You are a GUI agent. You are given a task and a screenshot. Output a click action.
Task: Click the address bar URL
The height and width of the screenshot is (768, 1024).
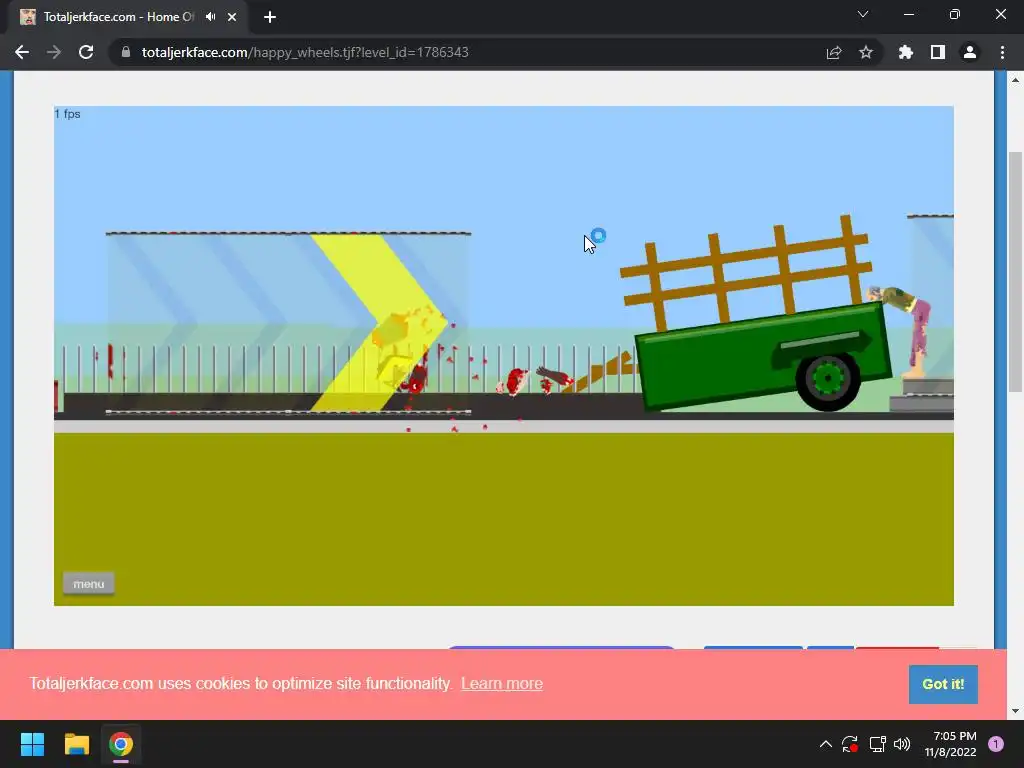click(x=305, y=52)
